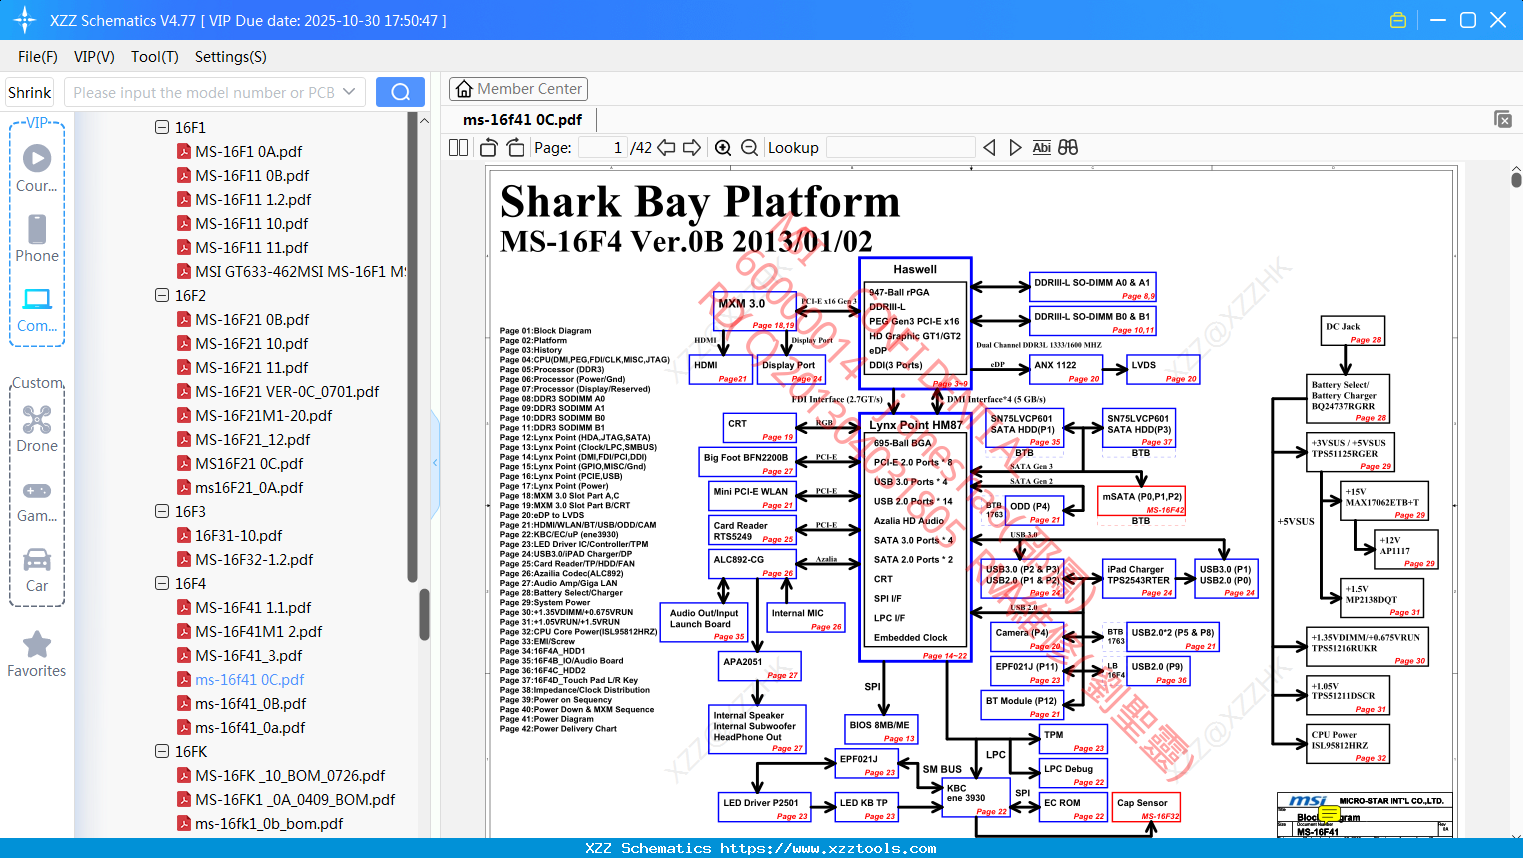The image size is (1523, 858).
Task: Open MS-16F21M1-20.pdf
Action: [264, 415]
